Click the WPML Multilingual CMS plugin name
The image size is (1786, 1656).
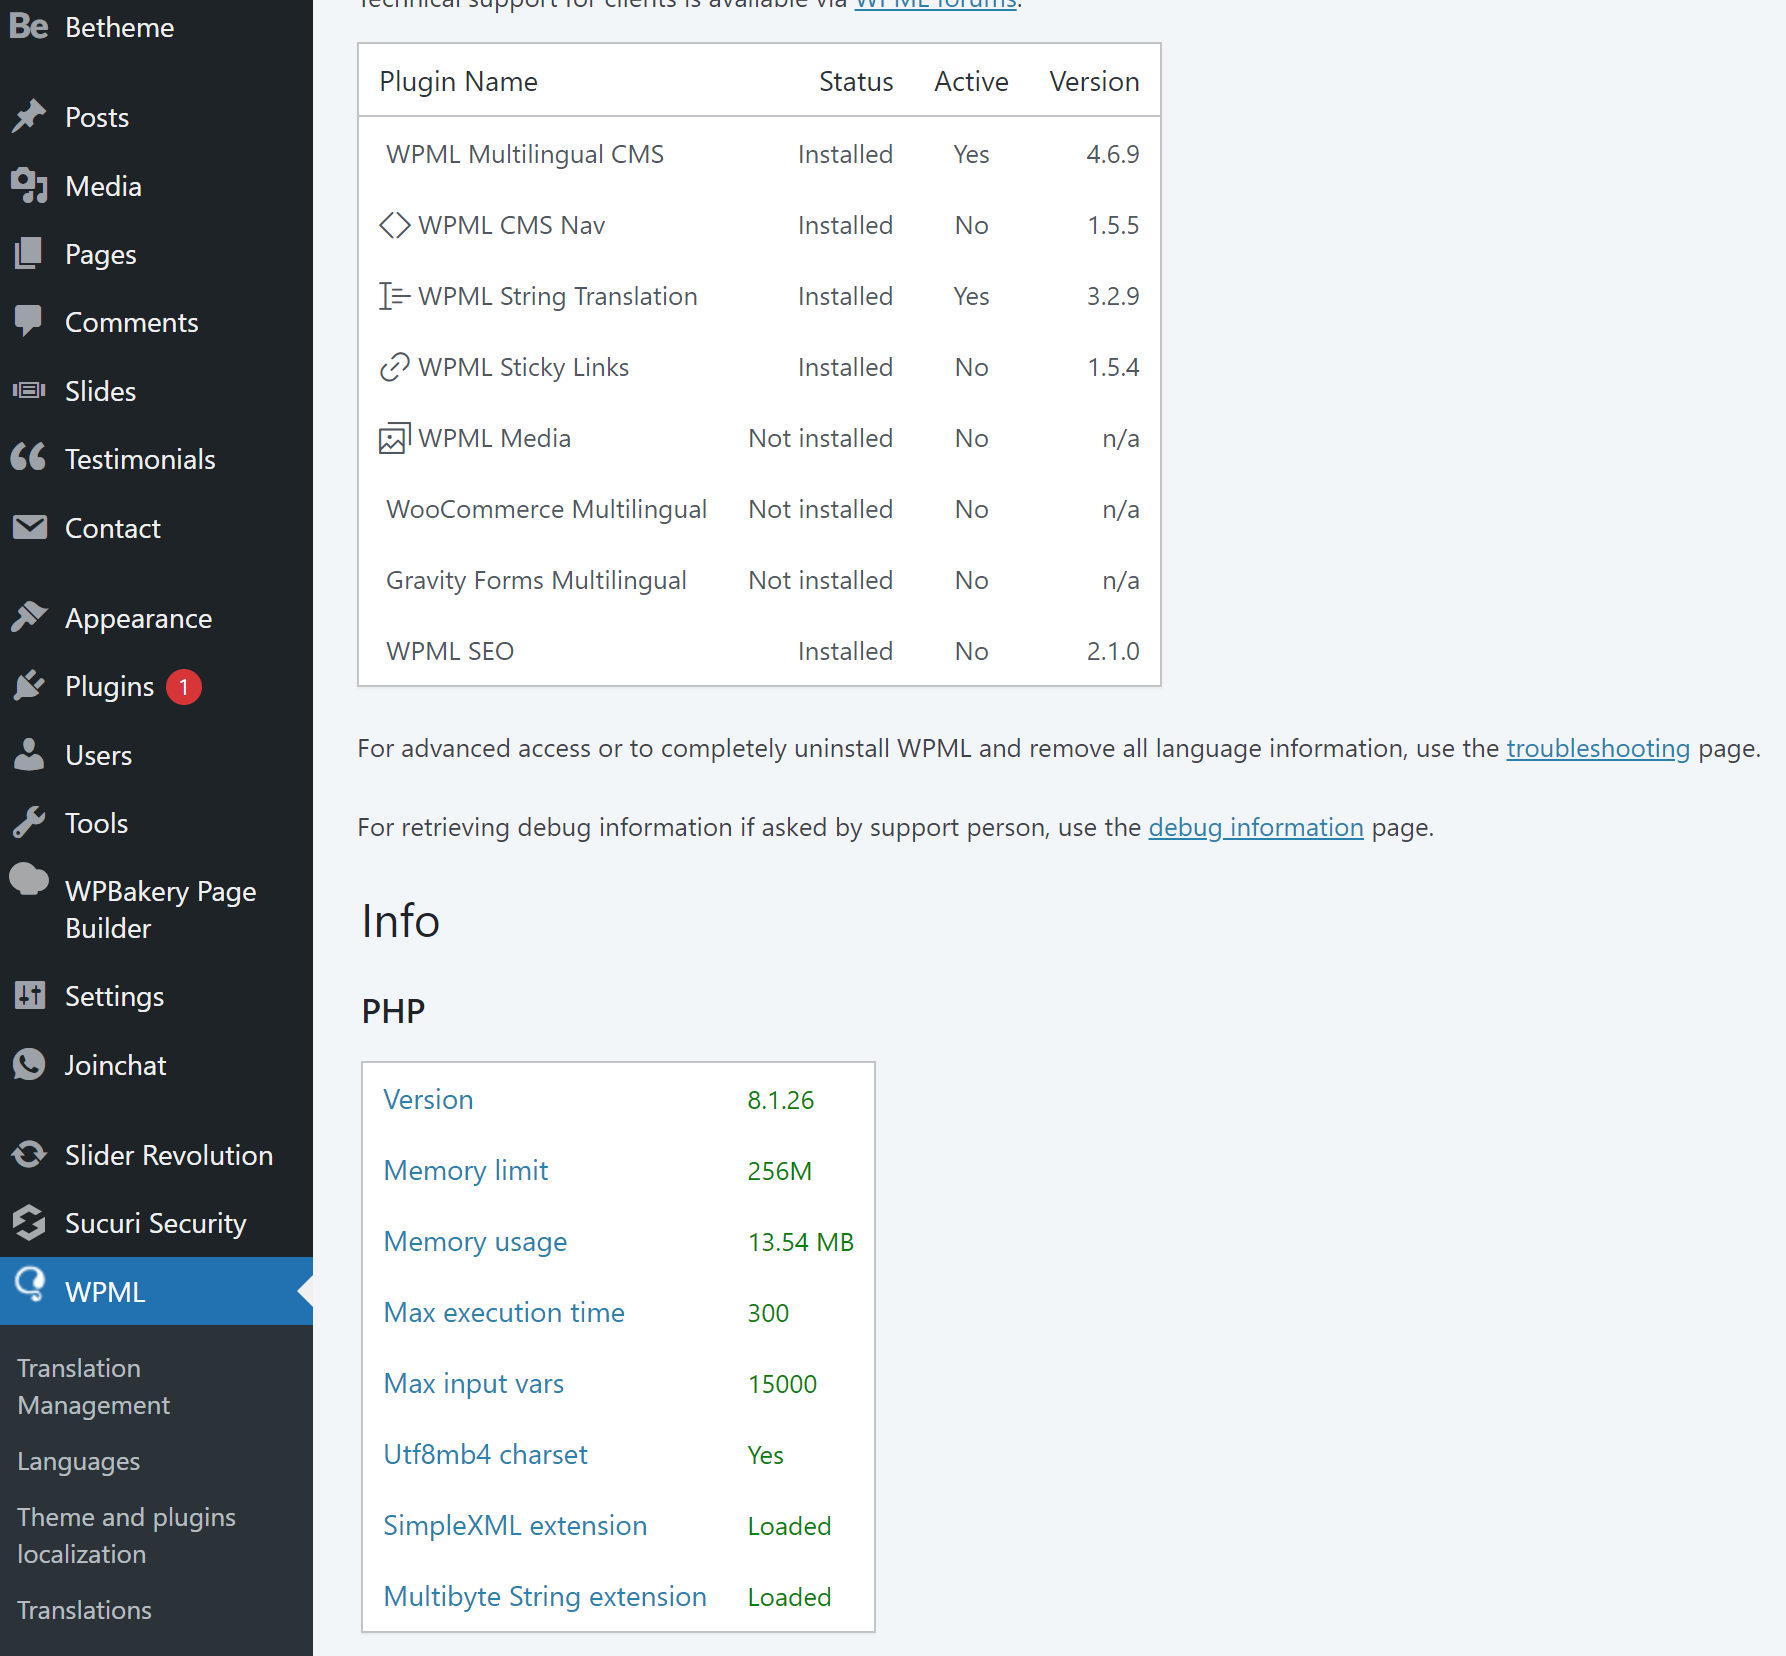525,154
